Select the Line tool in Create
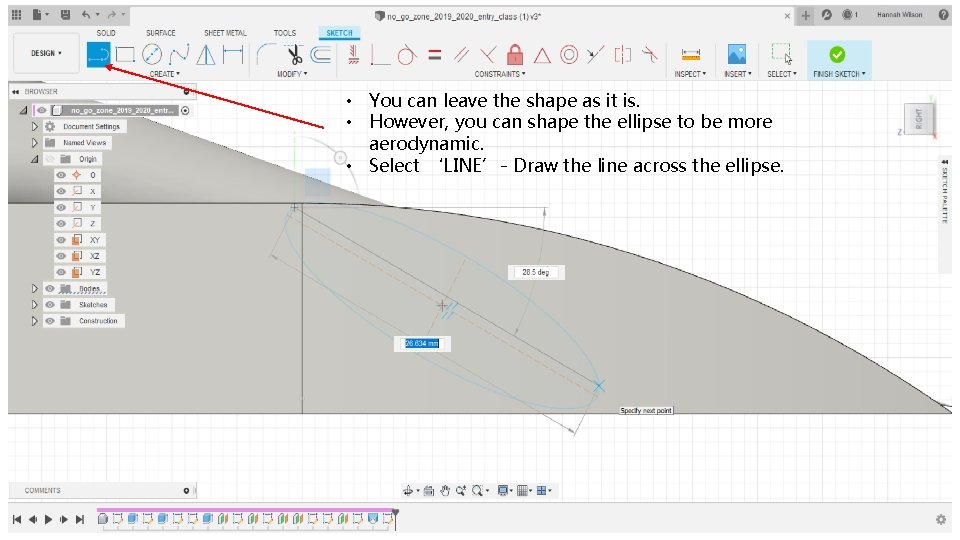The image size is (960, 540). (x=99, y=54)
